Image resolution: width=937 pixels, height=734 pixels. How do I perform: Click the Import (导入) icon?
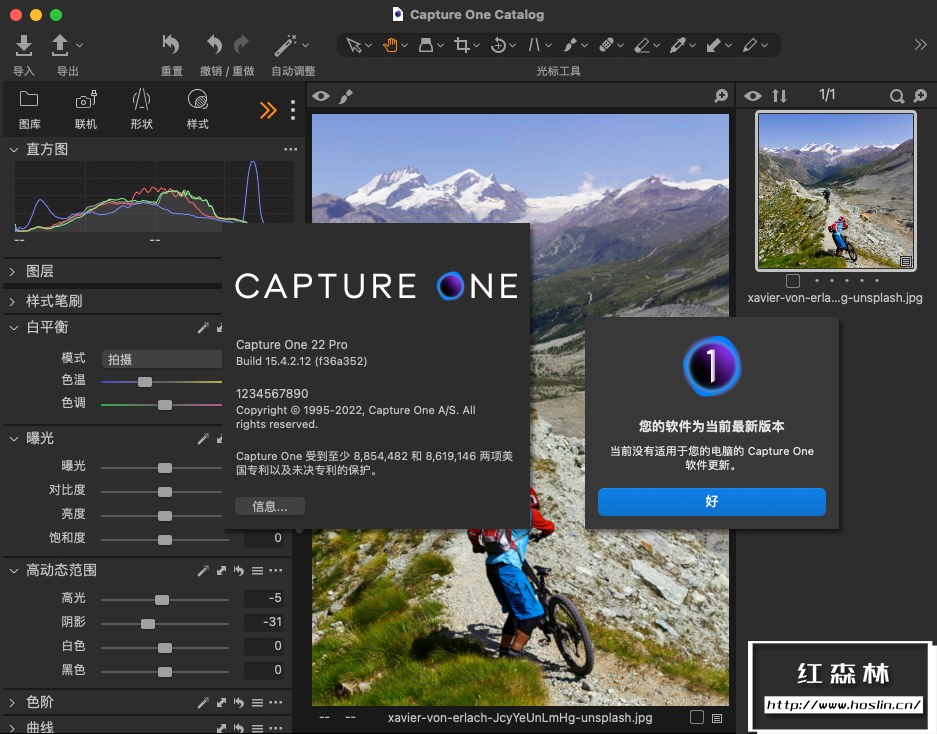pos(24,45)
